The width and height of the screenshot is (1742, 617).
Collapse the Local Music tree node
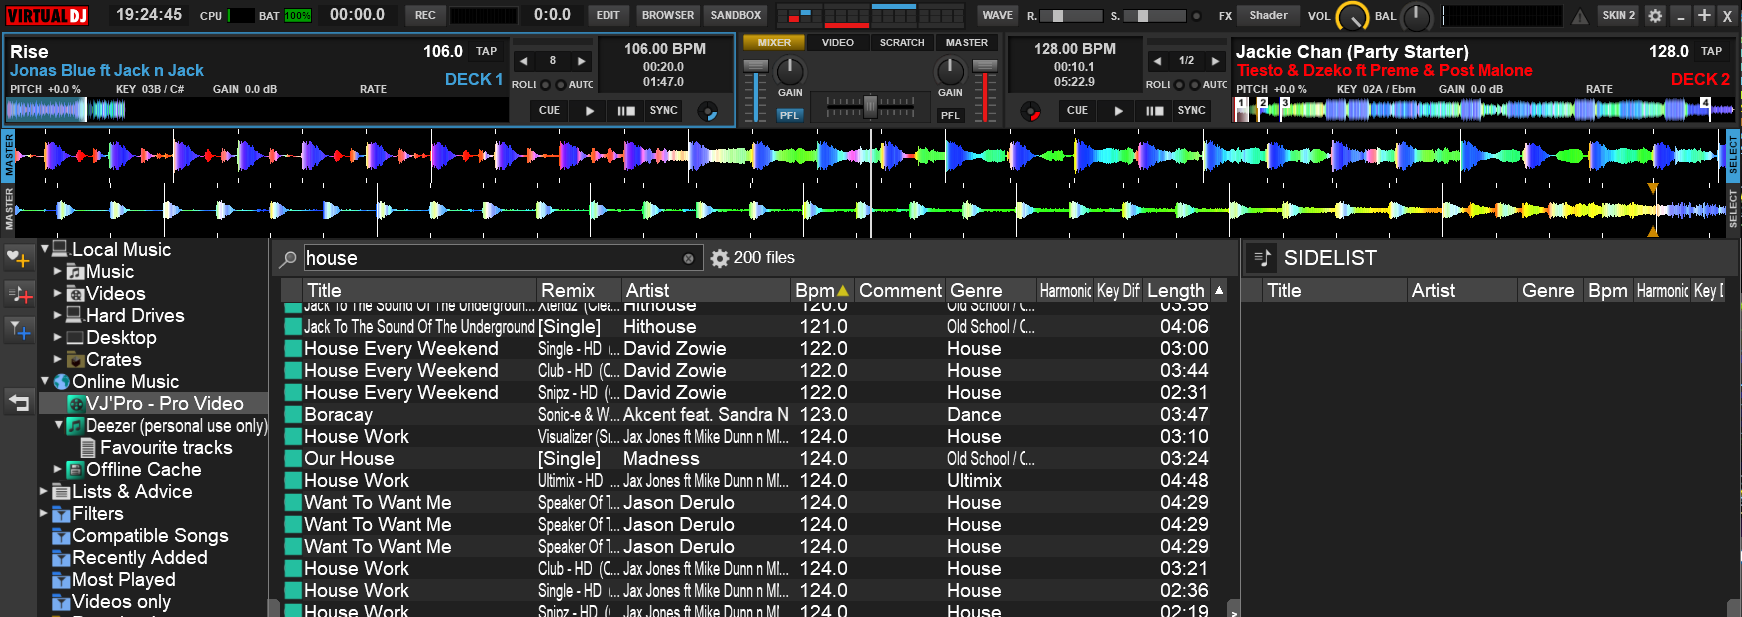(x=45, y=249)
